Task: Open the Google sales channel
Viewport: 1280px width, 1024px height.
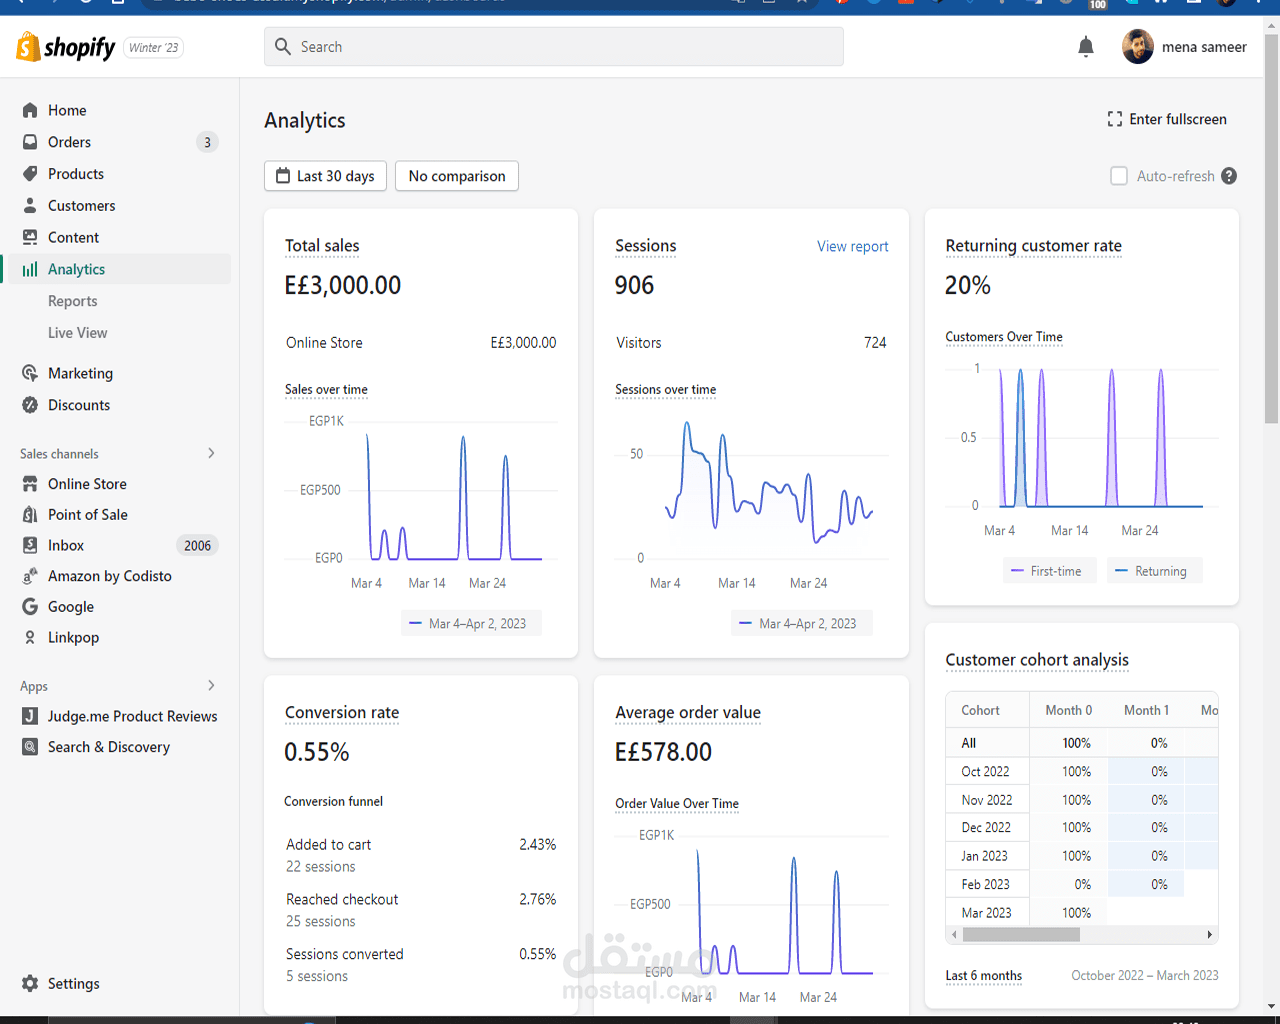Action: [x=70, y=607]
